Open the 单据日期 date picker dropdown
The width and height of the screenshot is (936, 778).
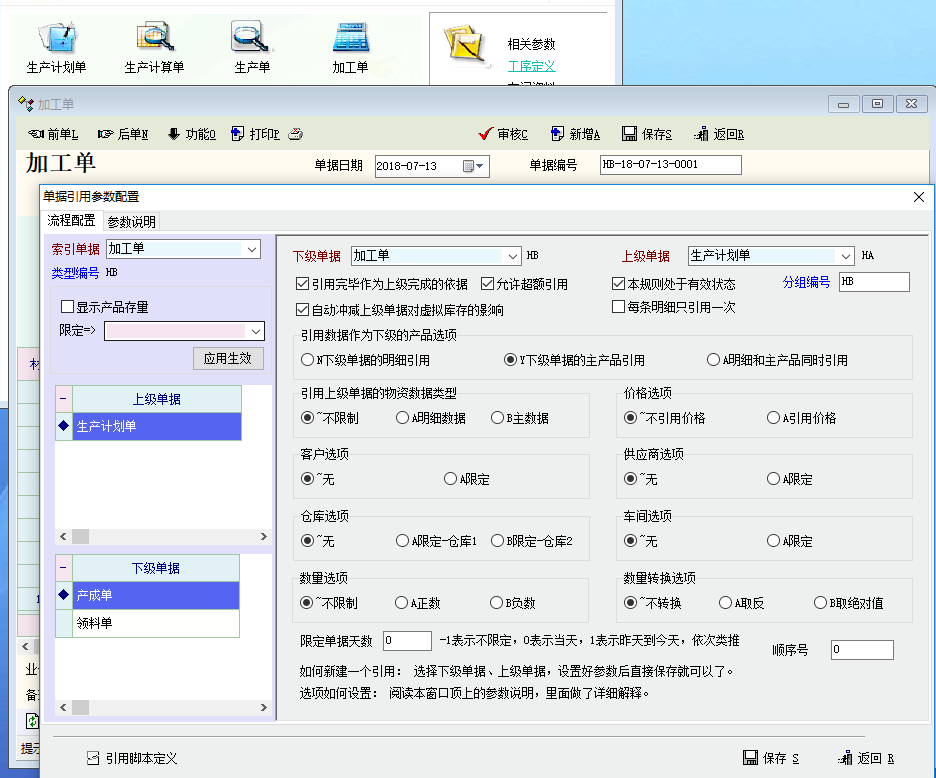point(479,166)
